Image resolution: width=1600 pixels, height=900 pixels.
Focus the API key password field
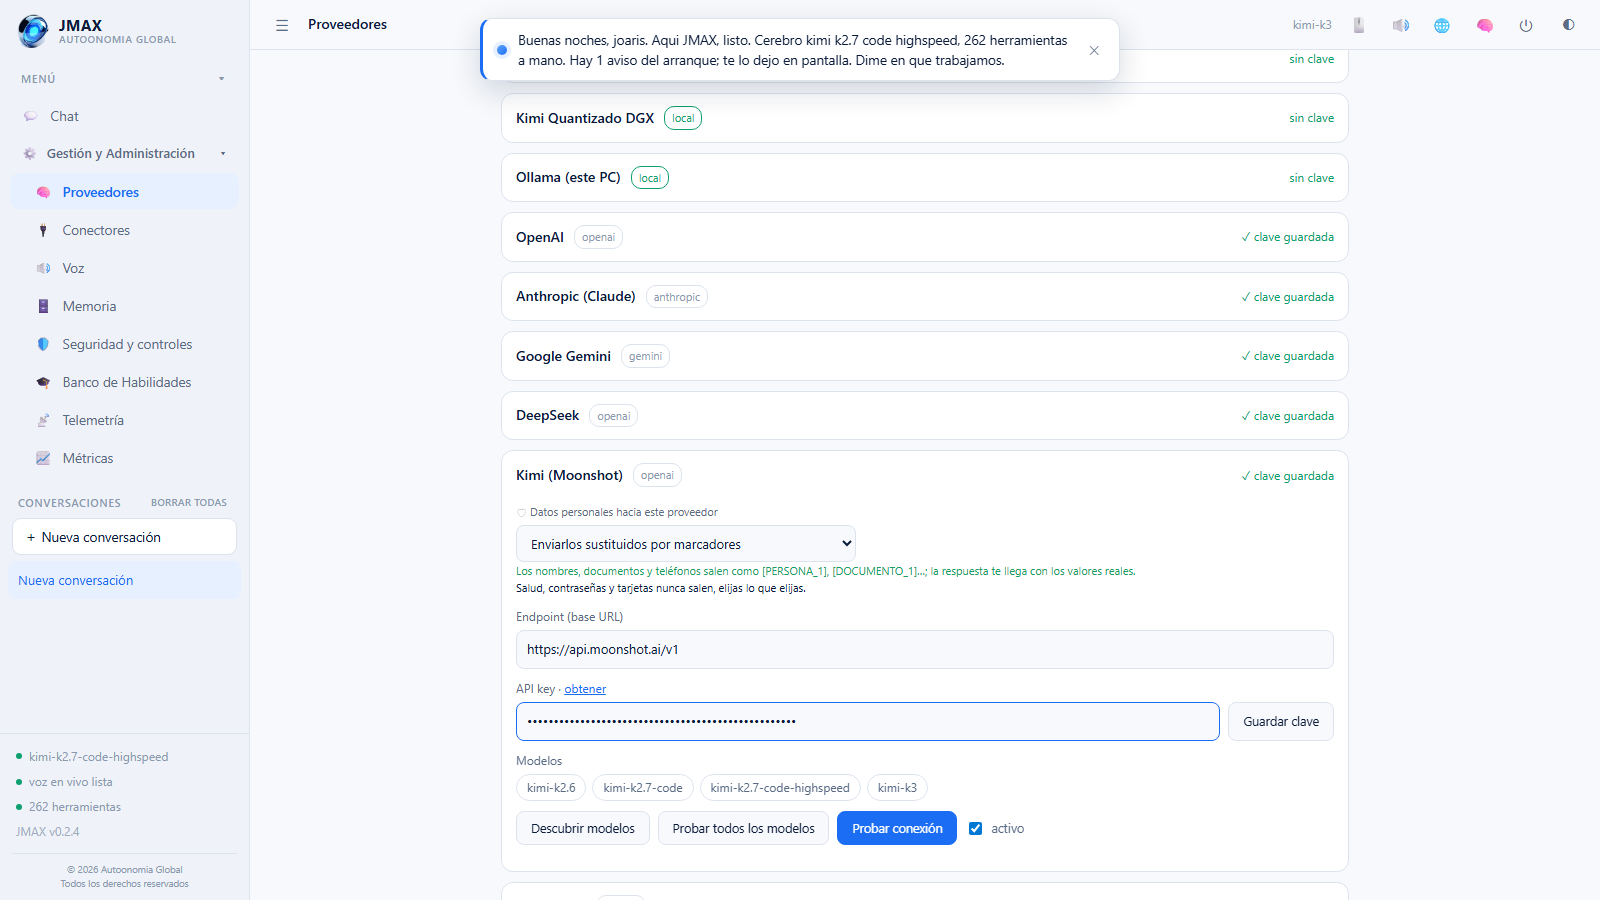tap(868, 721)
